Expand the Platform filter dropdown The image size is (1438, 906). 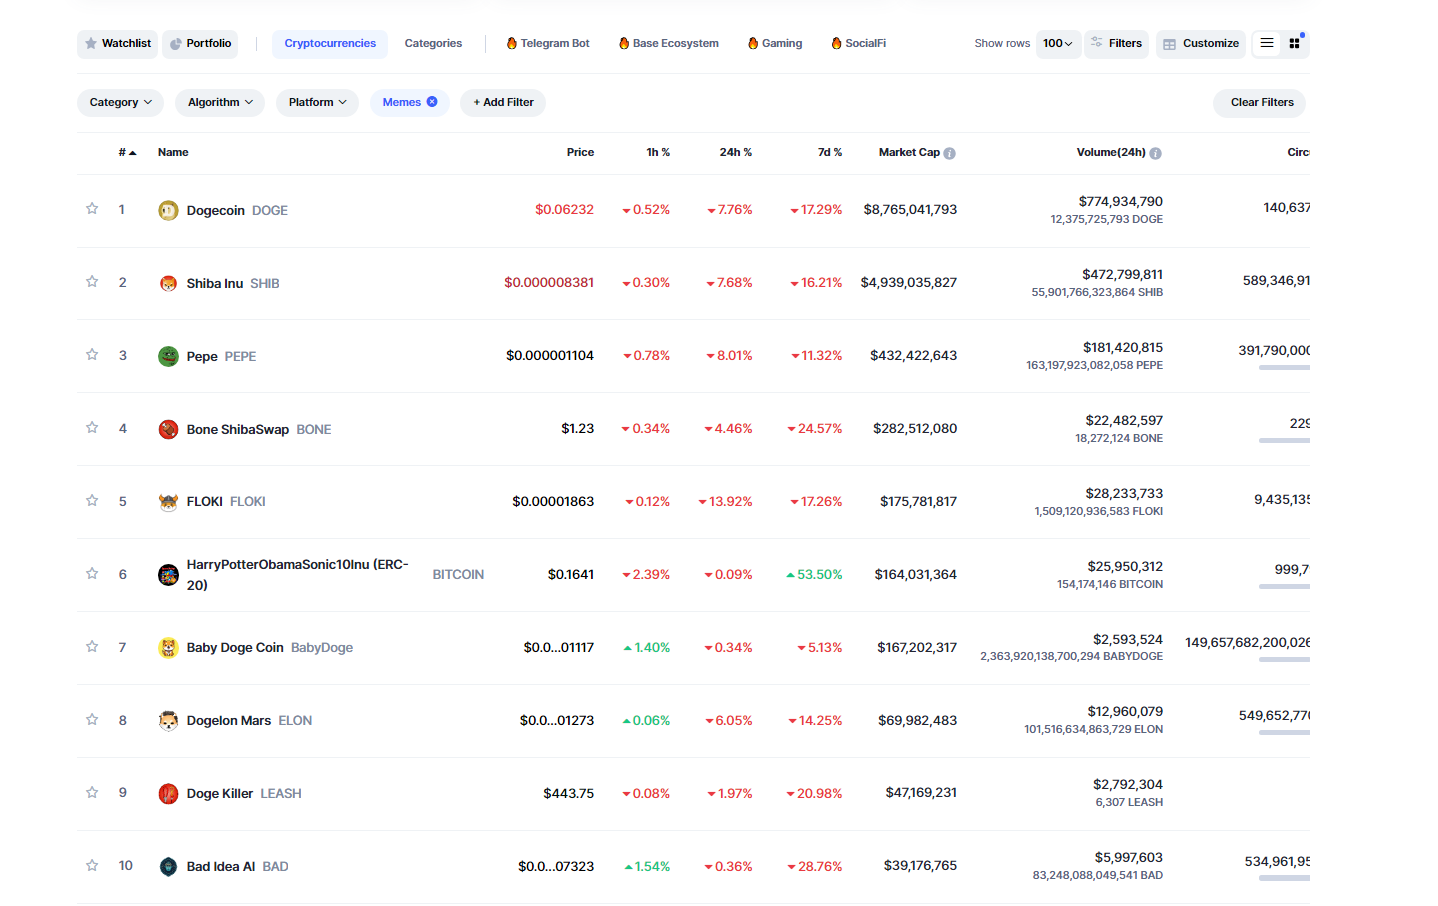pyautogui.click(x=318, y=103)
